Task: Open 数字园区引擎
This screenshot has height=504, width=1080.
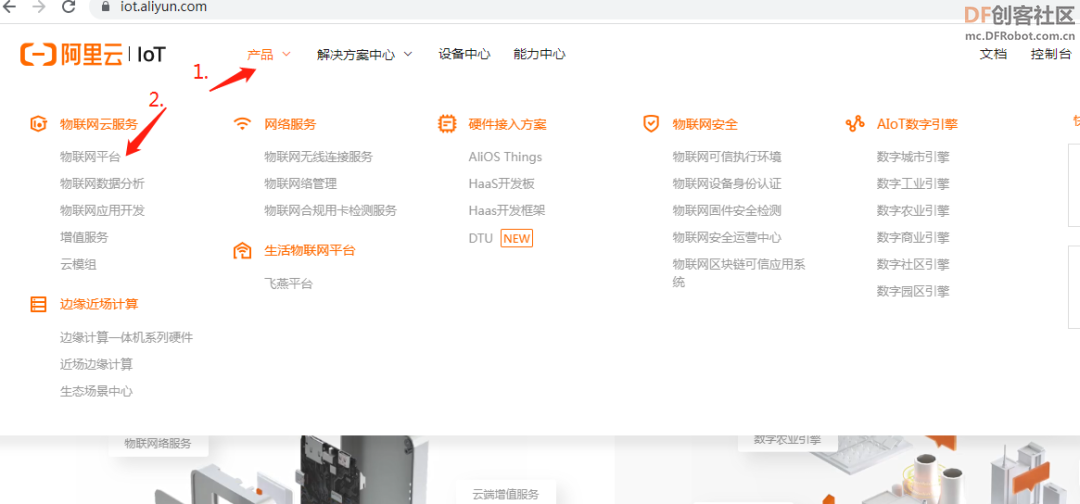Action: (913, 291)
